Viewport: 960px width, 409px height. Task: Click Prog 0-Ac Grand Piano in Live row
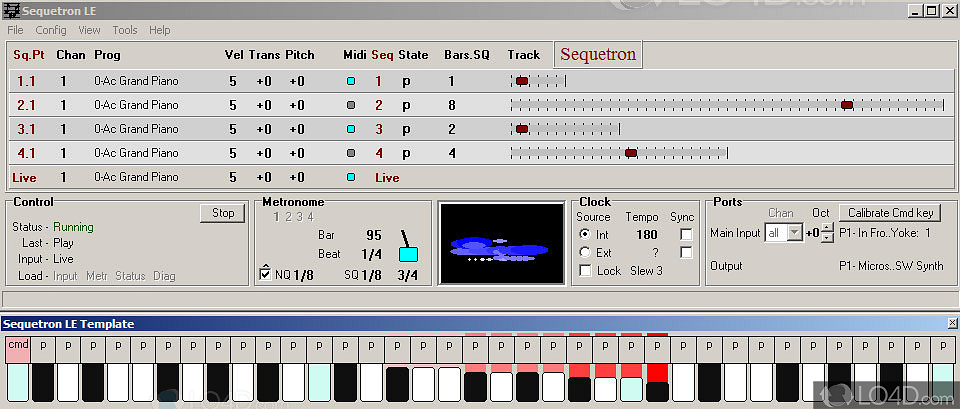137,177
